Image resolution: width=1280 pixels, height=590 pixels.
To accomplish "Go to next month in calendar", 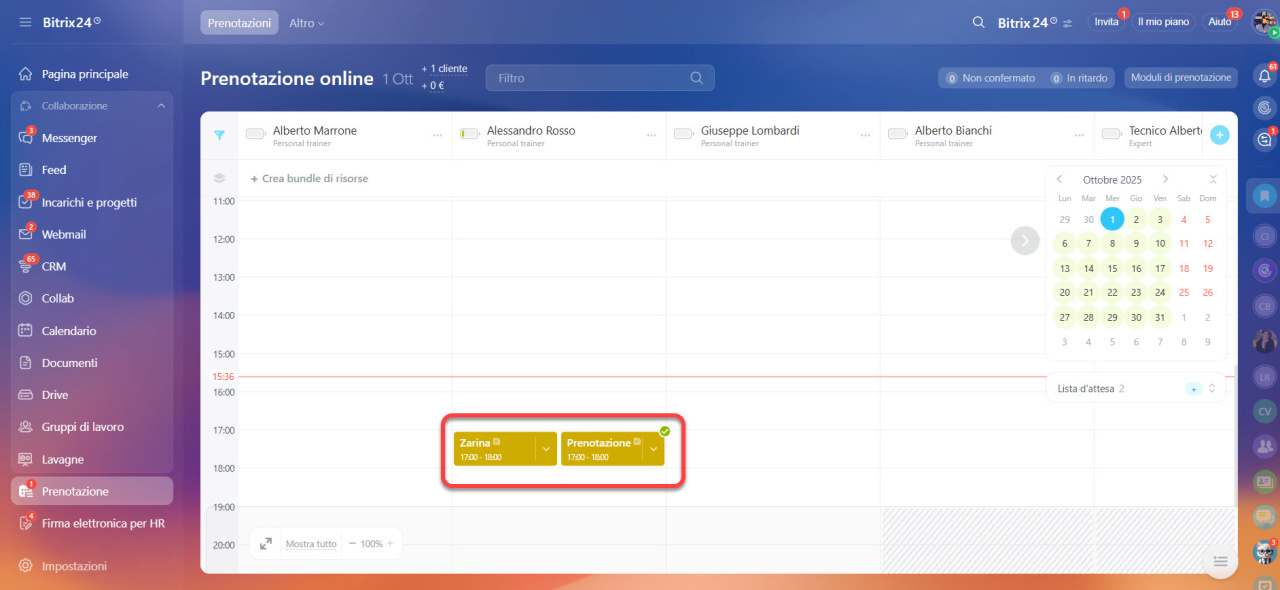I will click(x=1165, y=180).
